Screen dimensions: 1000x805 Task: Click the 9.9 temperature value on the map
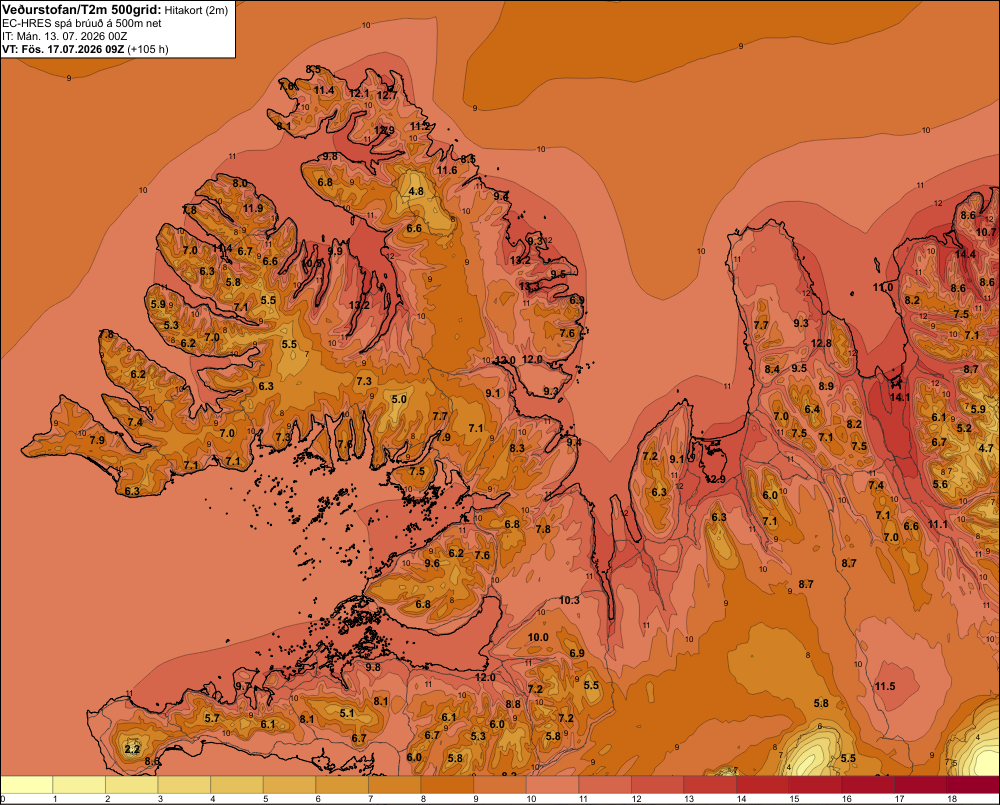tap(335, 251)
